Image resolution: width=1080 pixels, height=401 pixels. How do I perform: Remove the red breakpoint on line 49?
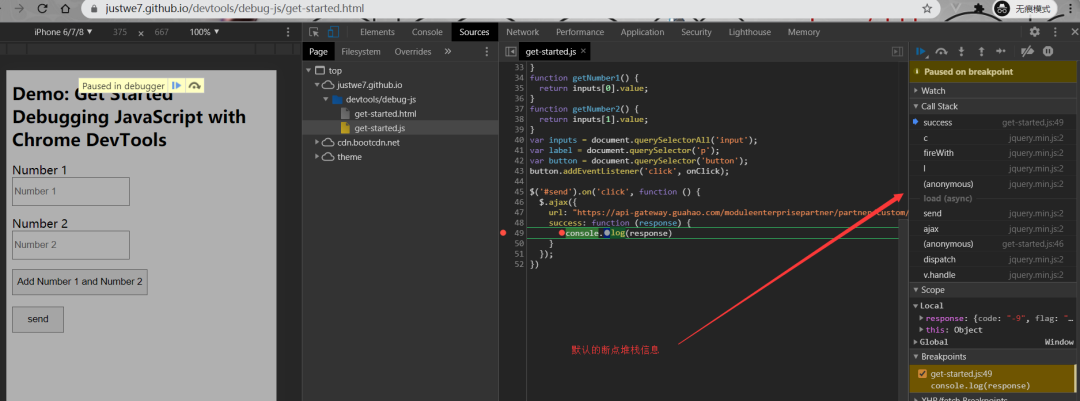(503, 233)
